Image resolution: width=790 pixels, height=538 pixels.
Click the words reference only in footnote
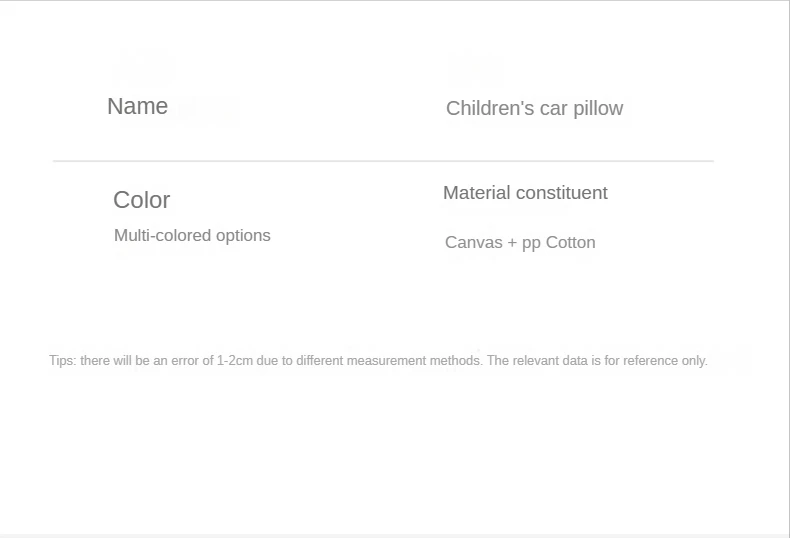click(x=665, y=361)
